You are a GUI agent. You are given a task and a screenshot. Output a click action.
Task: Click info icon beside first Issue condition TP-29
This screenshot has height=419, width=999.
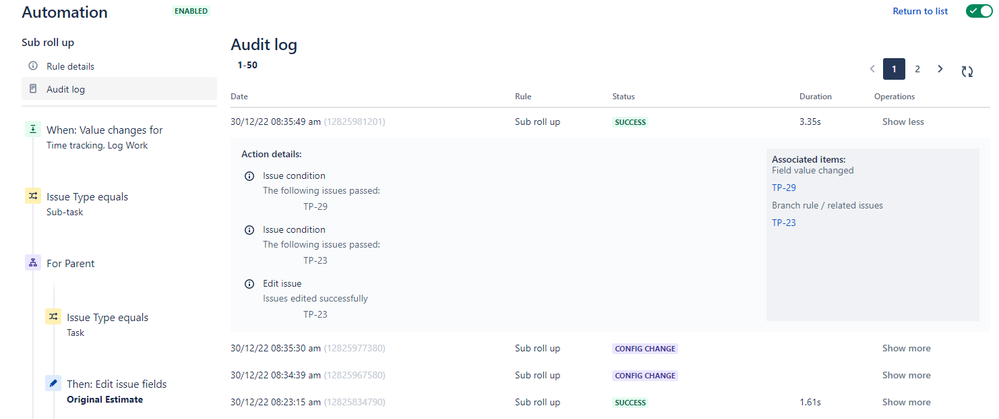[x=249, y=176]
